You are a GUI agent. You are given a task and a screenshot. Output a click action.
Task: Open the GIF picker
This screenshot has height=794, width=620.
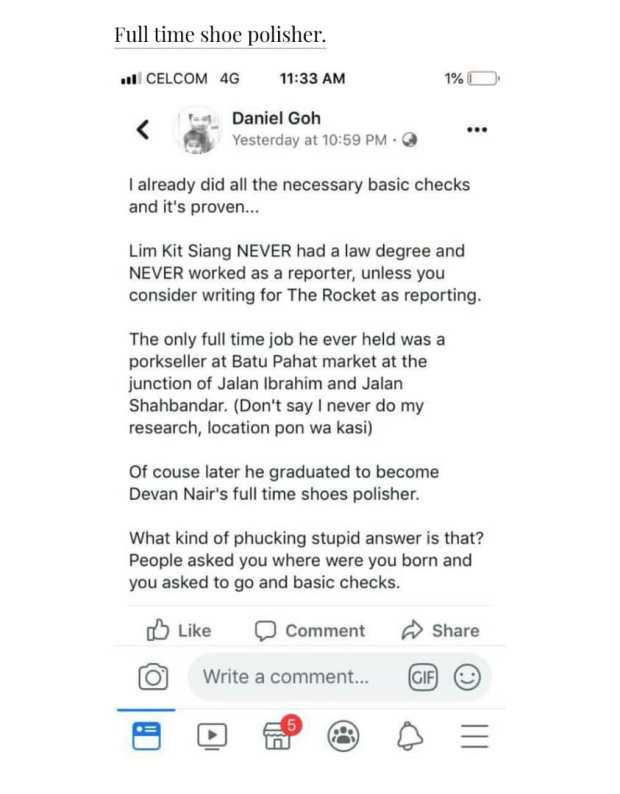point(423,677)
